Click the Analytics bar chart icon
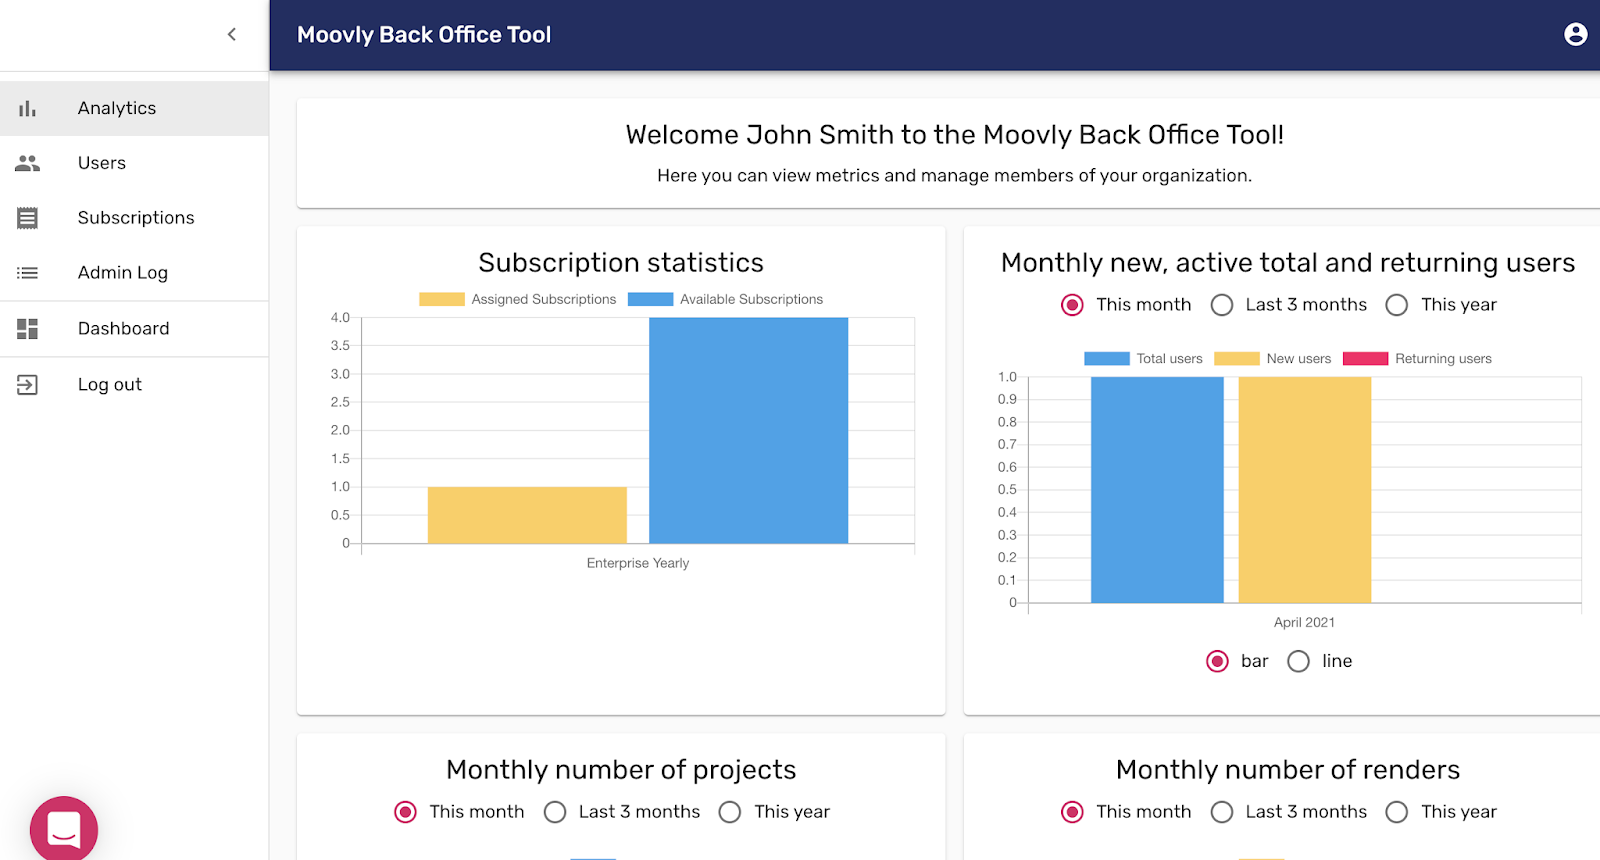 tap(27, 108)
